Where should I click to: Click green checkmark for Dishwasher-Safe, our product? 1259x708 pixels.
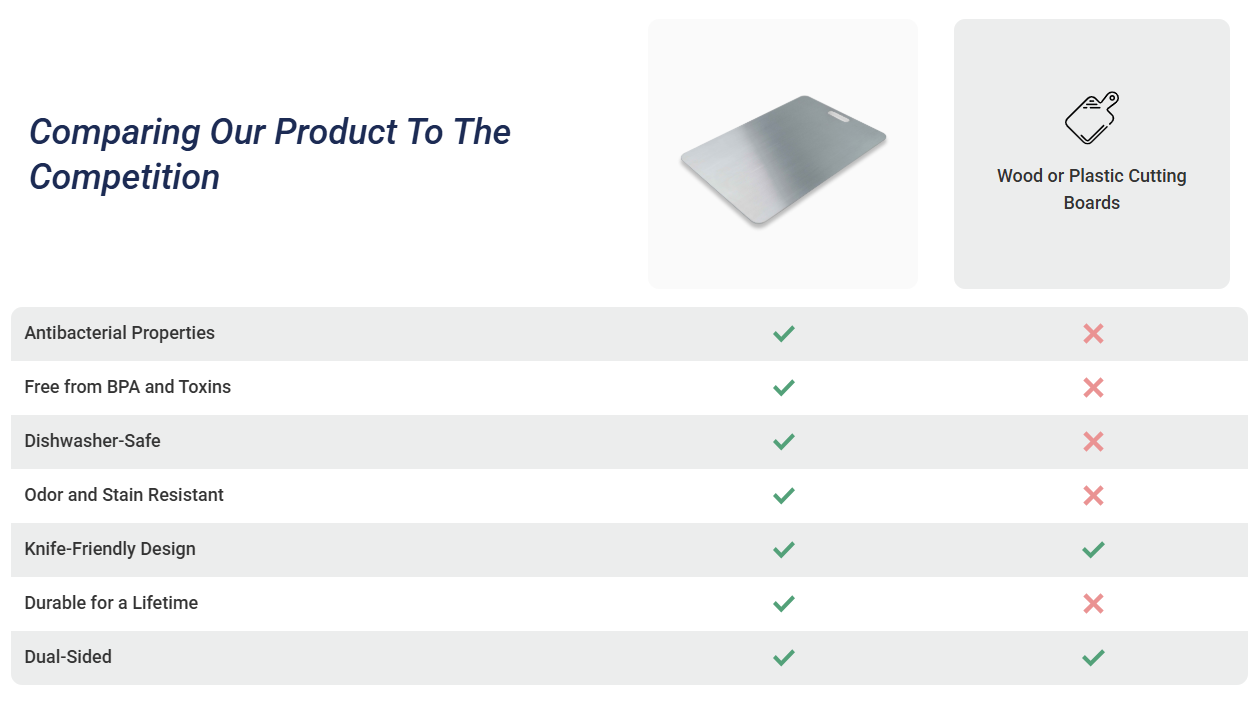tap(784, 442)
